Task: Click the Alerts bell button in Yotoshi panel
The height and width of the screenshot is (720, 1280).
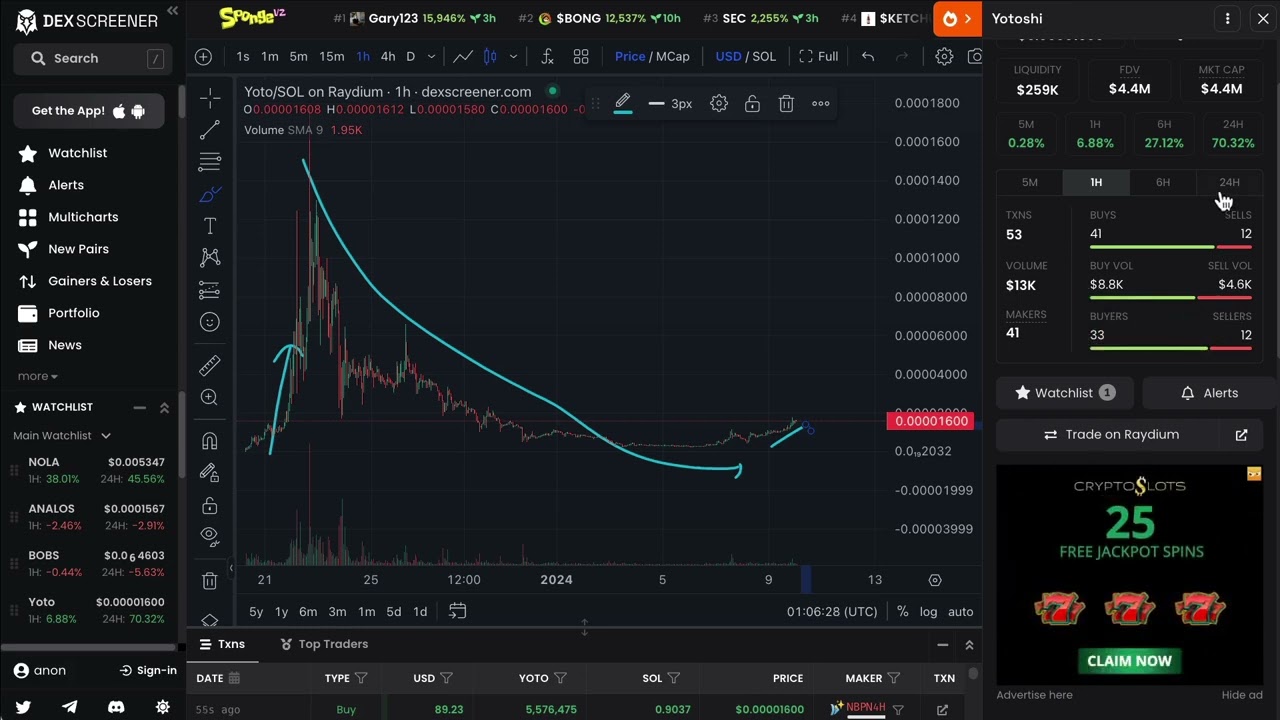Action: click(x=1208, y=393)
